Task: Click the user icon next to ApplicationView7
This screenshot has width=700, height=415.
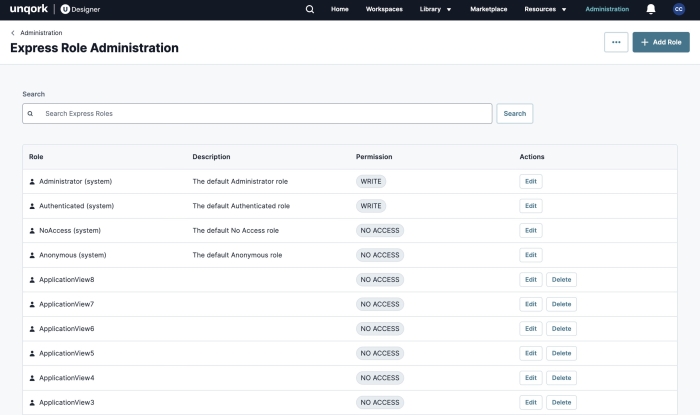Action: point(32,304)
